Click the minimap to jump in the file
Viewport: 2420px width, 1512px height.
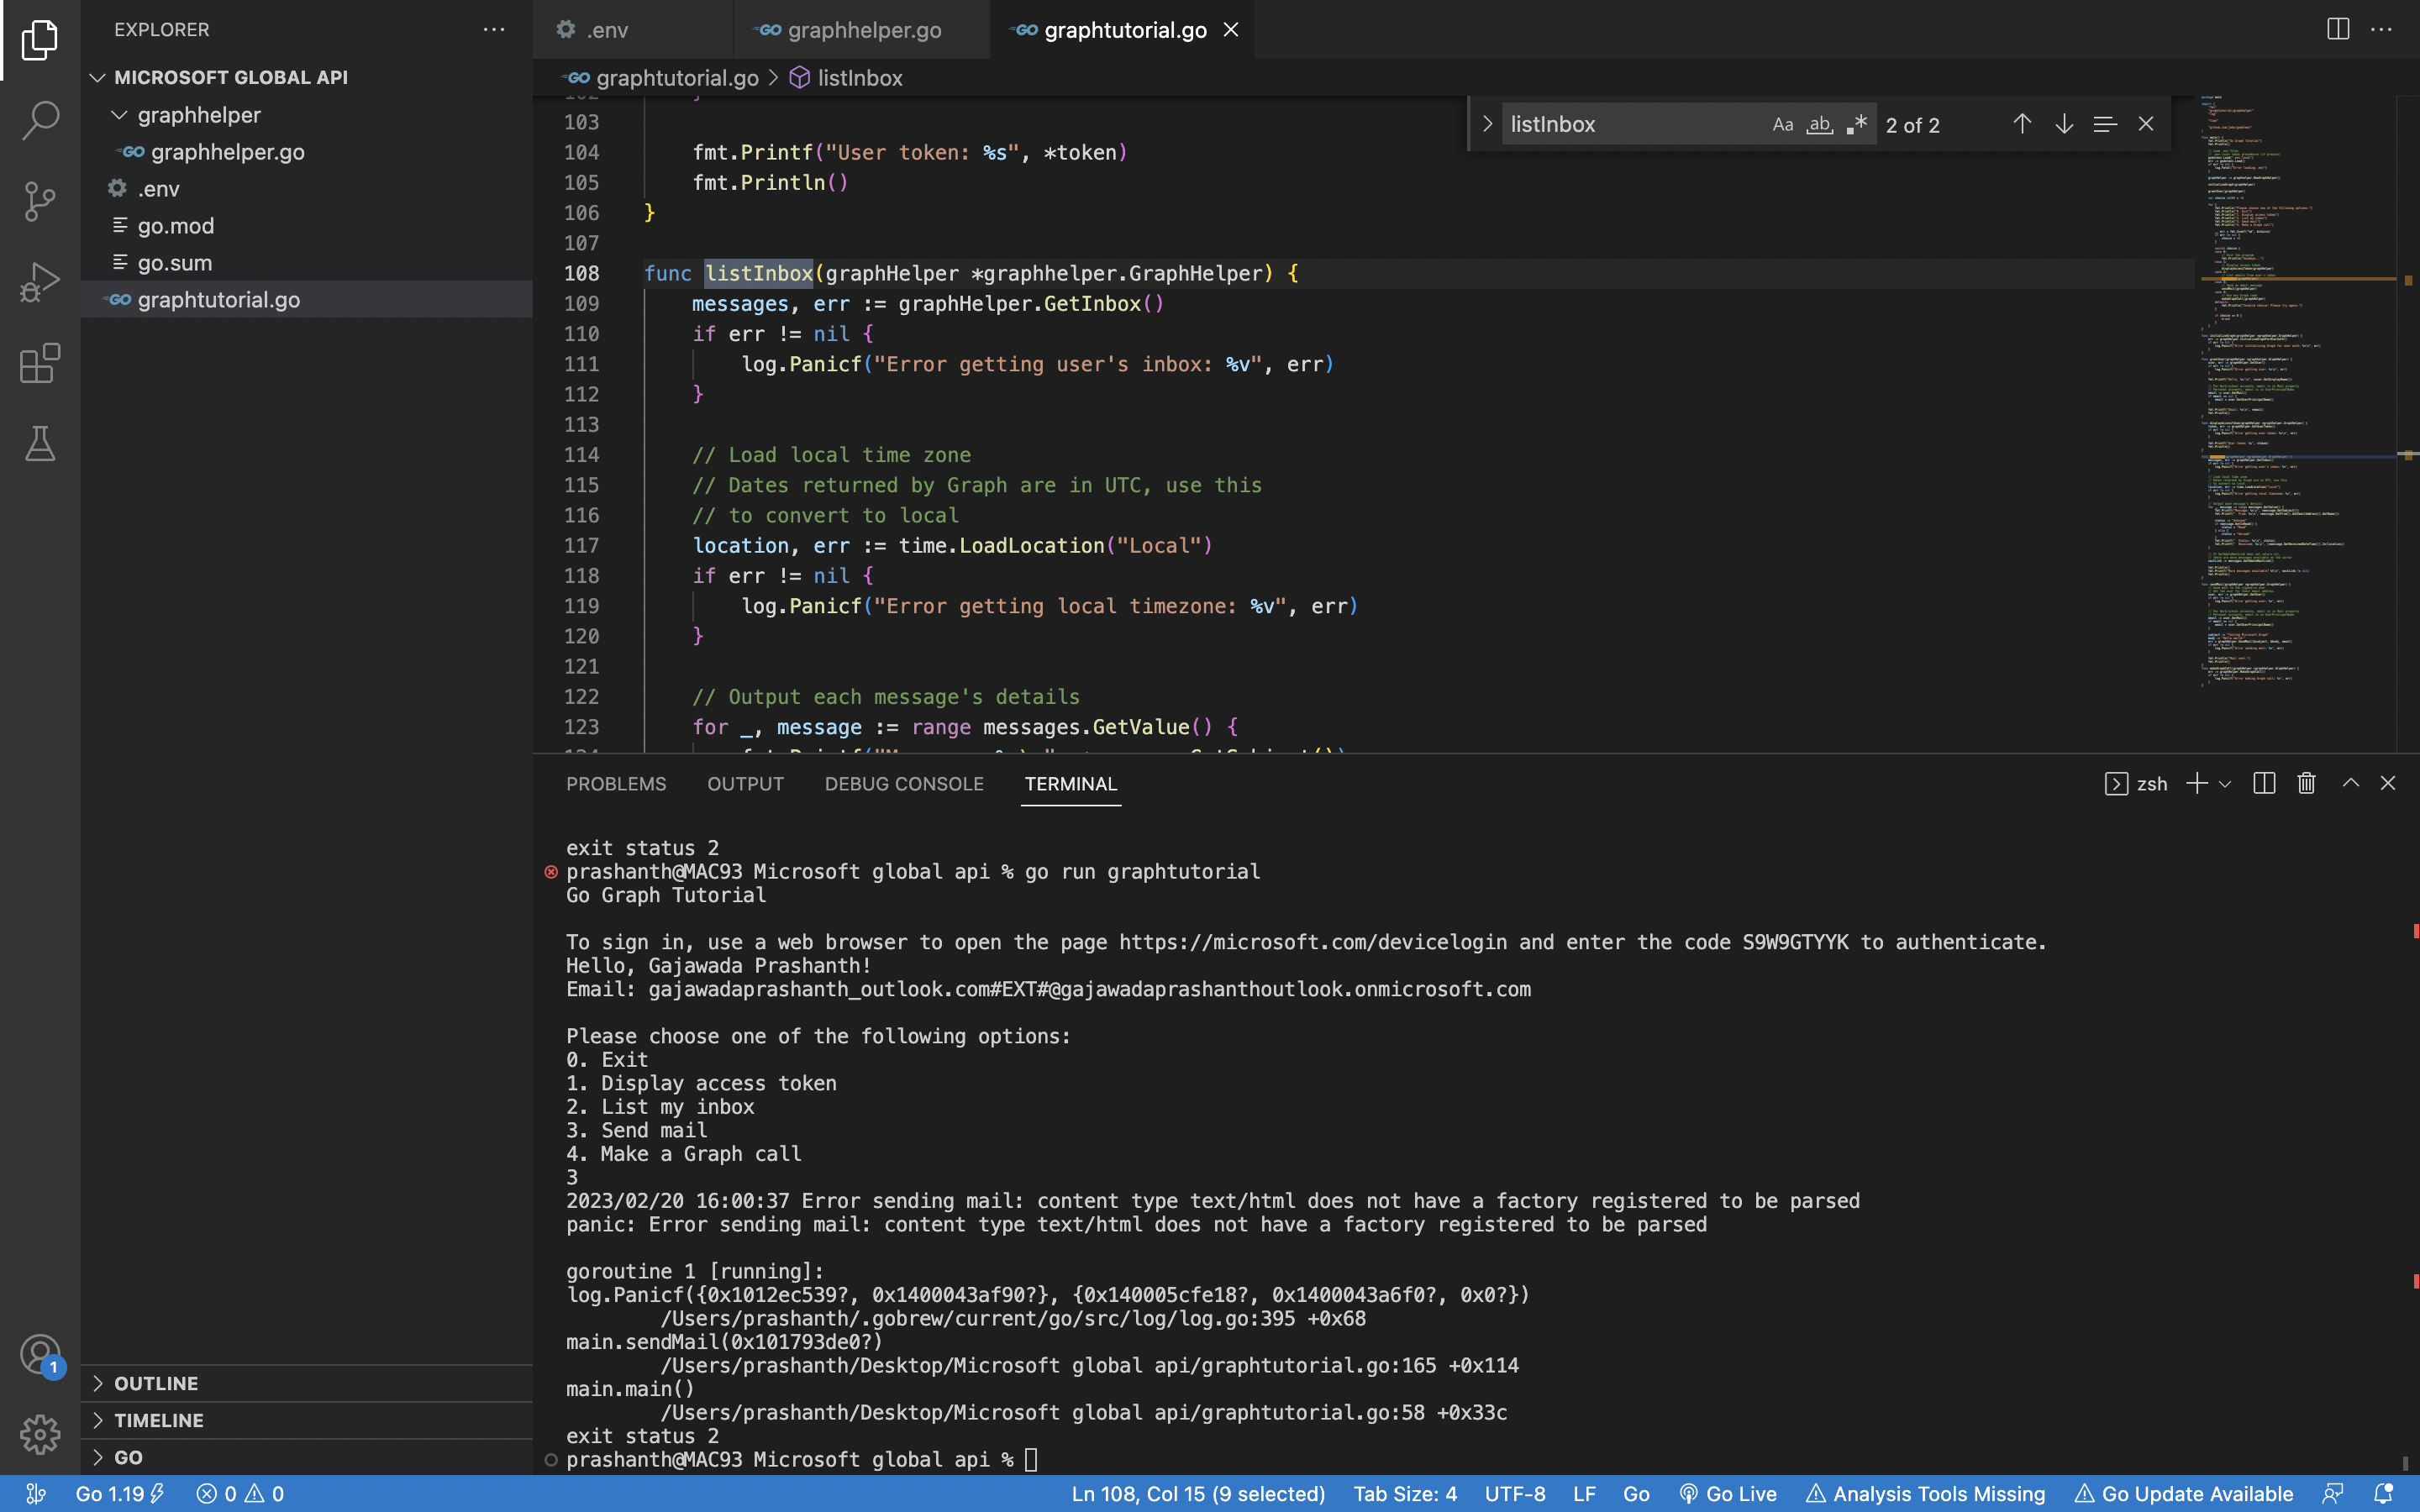pos(2290,400)
